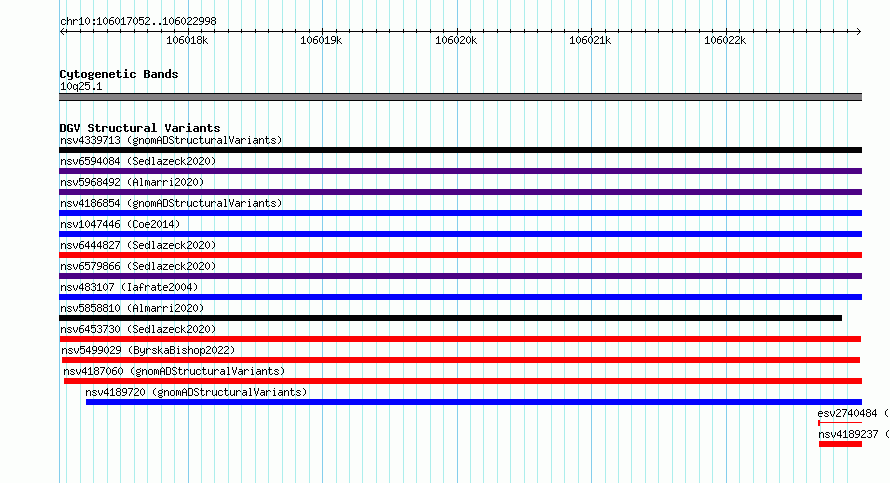Click the blue nsv483107 variant bar
The width and height of the screenshot is (890, 483).
[460, 297]
